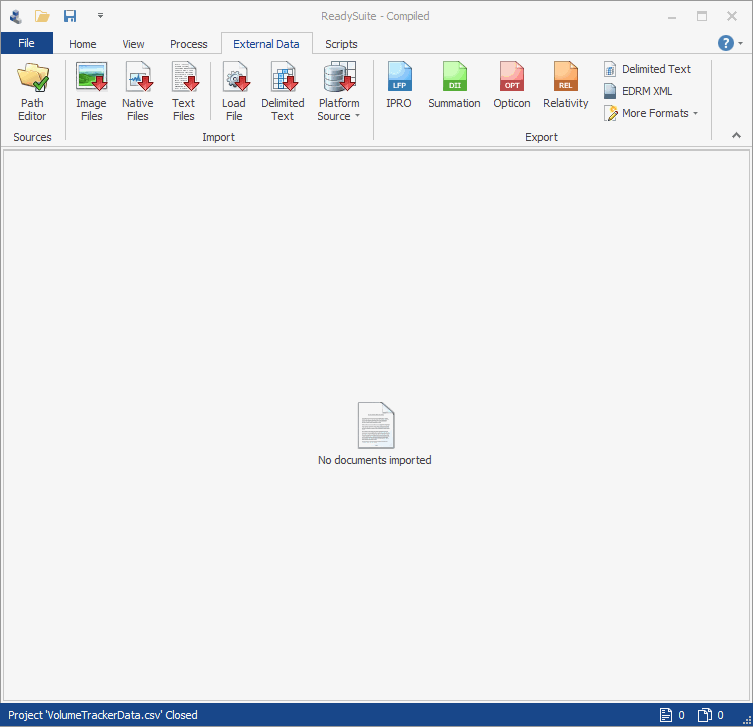Click the Load File import button
This screenshot has height=727, width=753.
click(234, 91)
